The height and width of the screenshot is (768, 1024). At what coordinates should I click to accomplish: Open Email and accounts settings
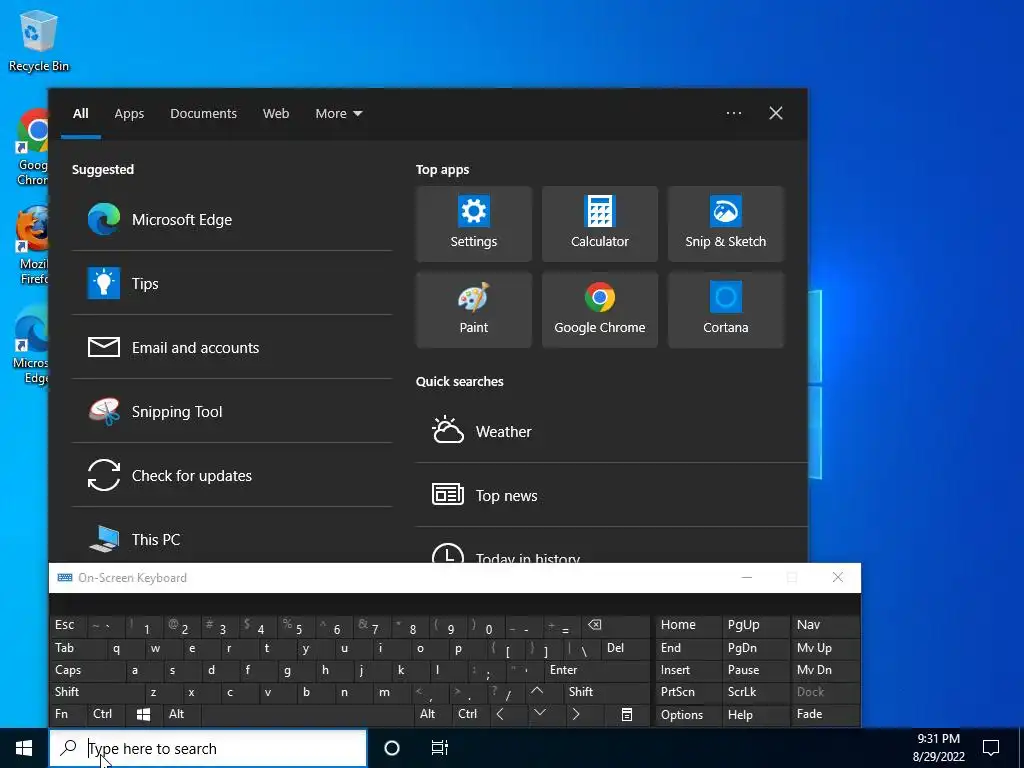(232, 347)
